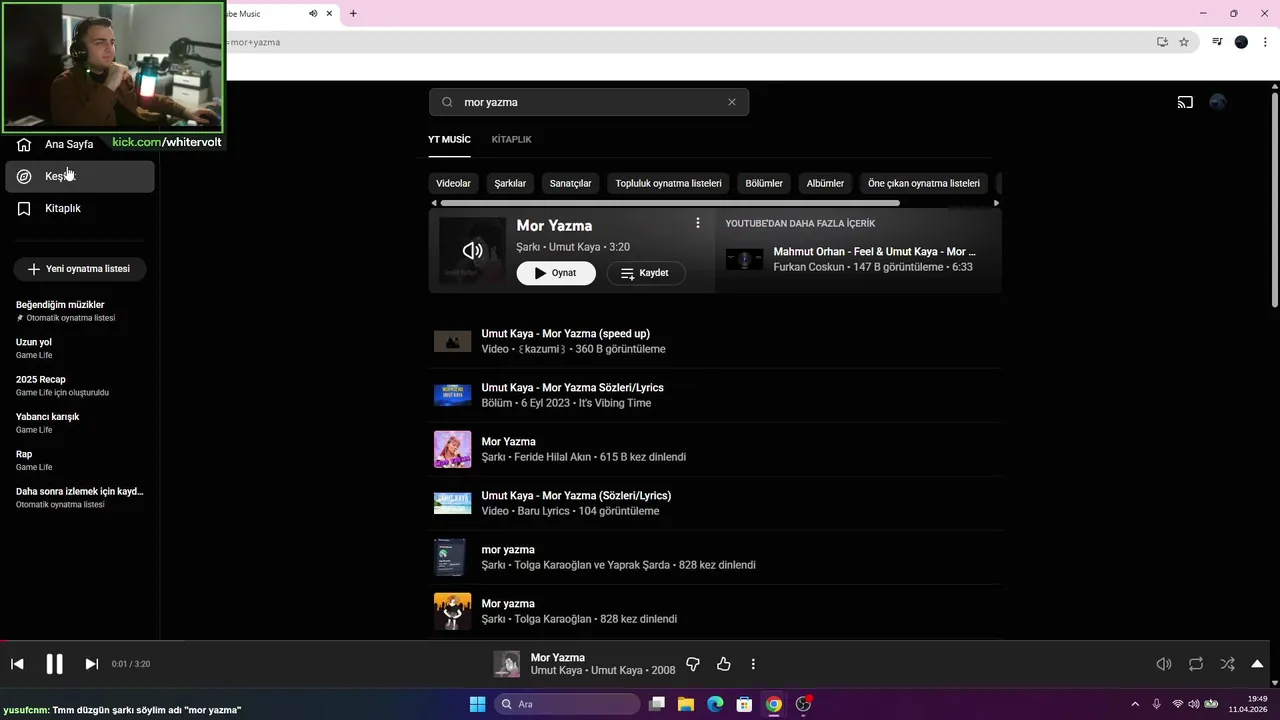
Task: Open player bar three-dot options
Action: 753,664
